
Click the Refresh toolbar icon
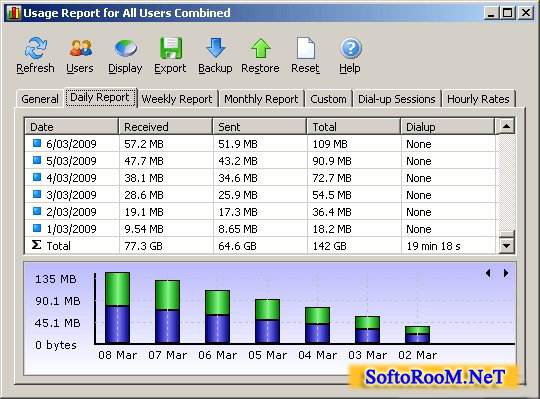(x=35, y=48)
